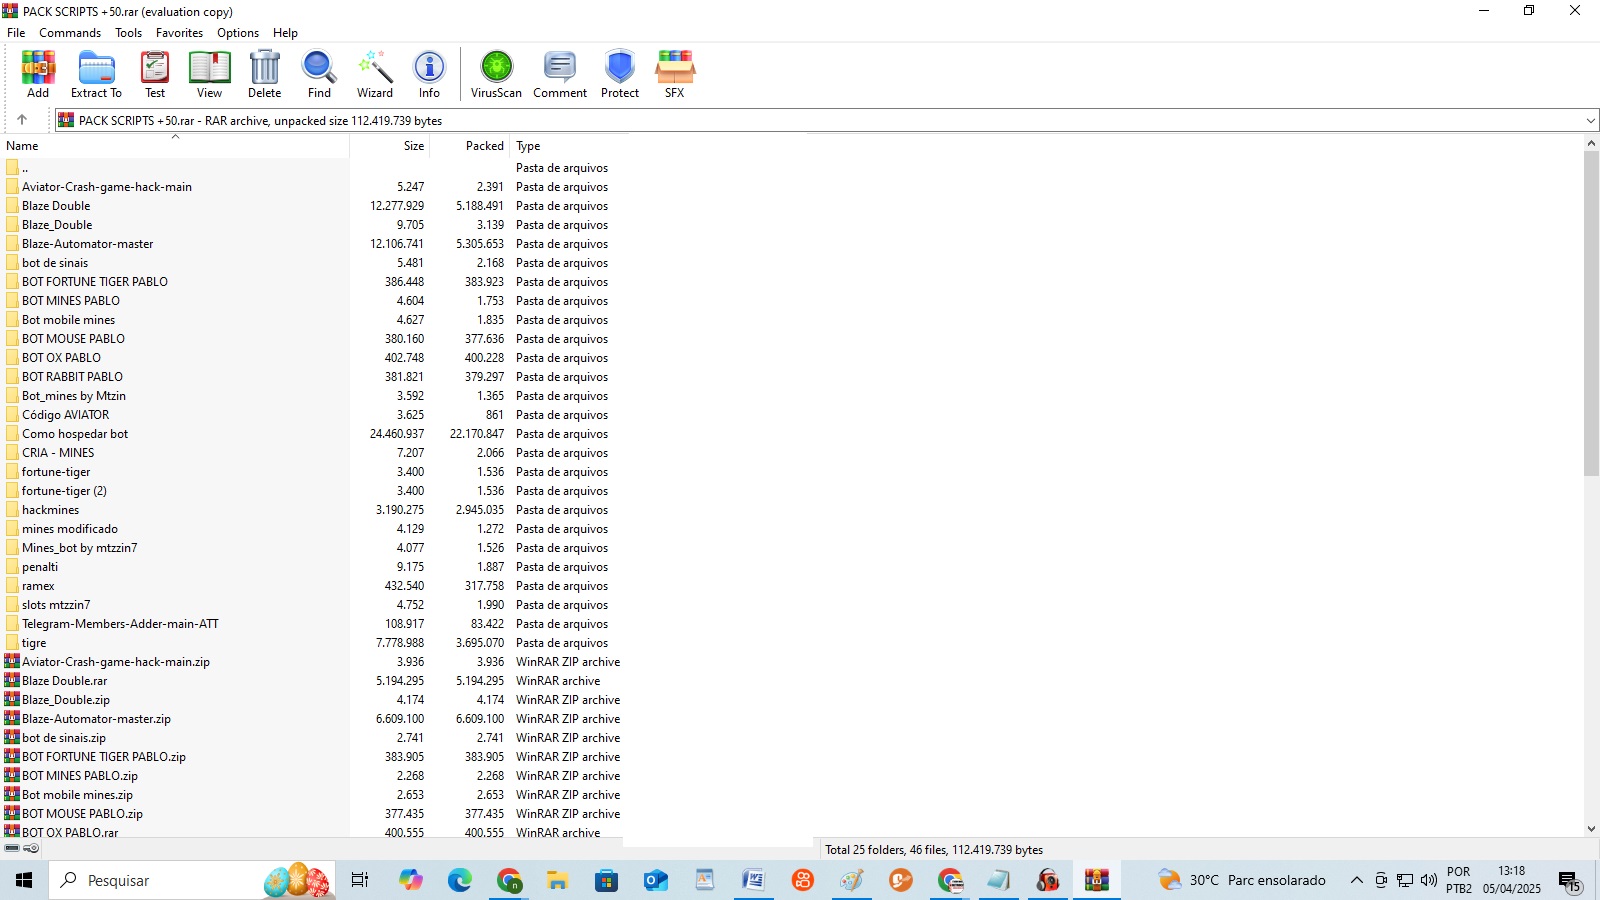Click the scrollbar up arrow

[1591, 144]
